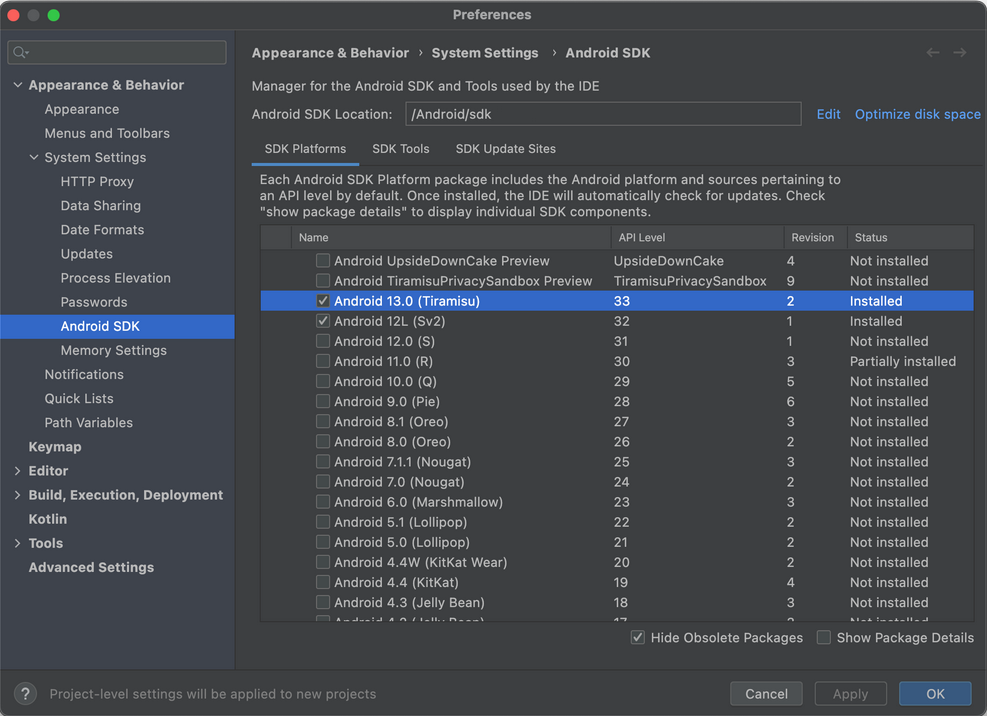Select Quick Lists settings
The image size is (987, 716).
(79, 399)
